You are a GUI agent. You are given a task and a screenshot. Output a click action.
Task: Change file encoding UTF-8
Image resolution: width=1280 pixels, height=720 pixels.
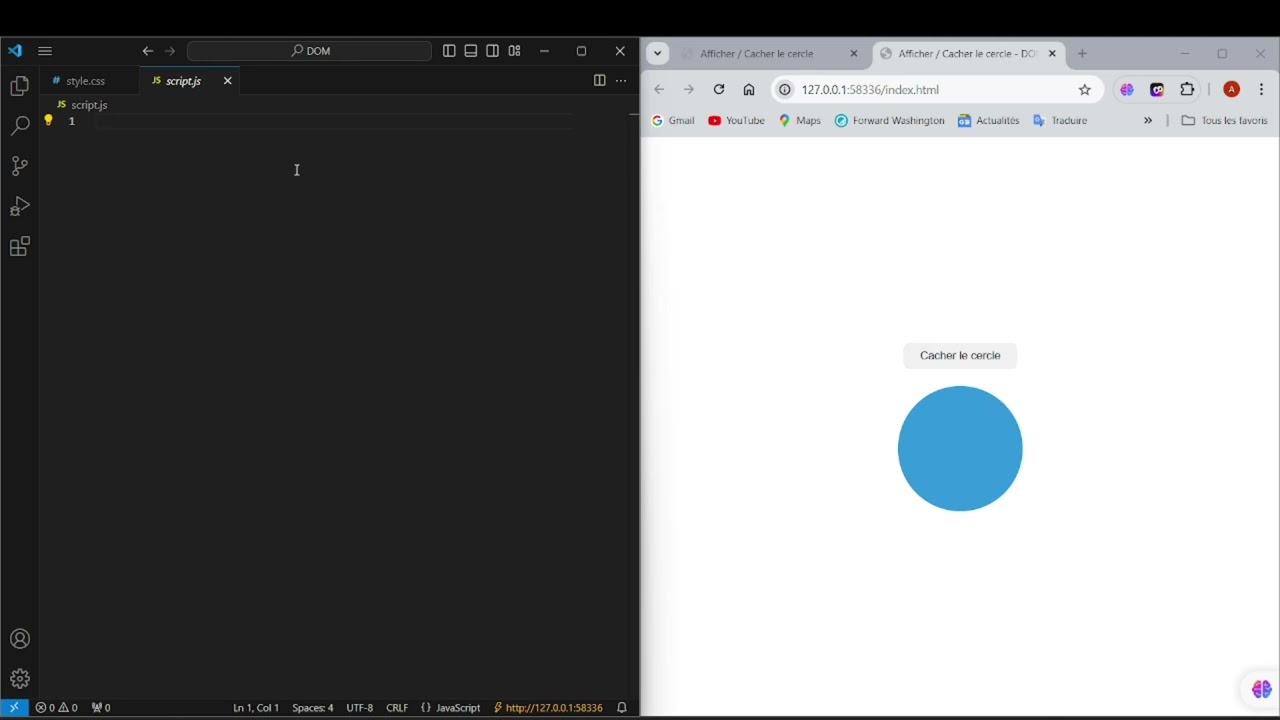click(x=360, y=708)
